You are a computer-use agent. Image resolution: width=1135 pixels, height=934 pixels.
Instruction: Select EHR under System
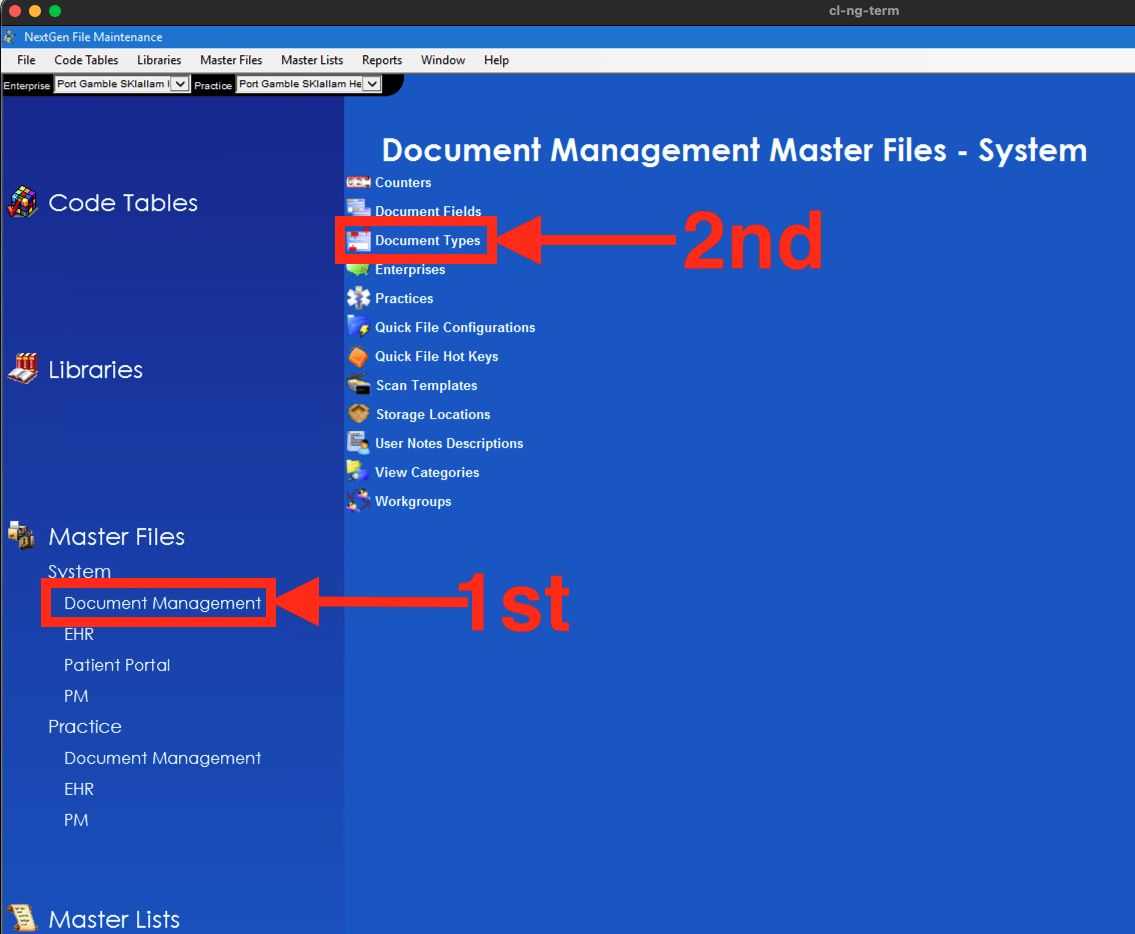(79, 634)
